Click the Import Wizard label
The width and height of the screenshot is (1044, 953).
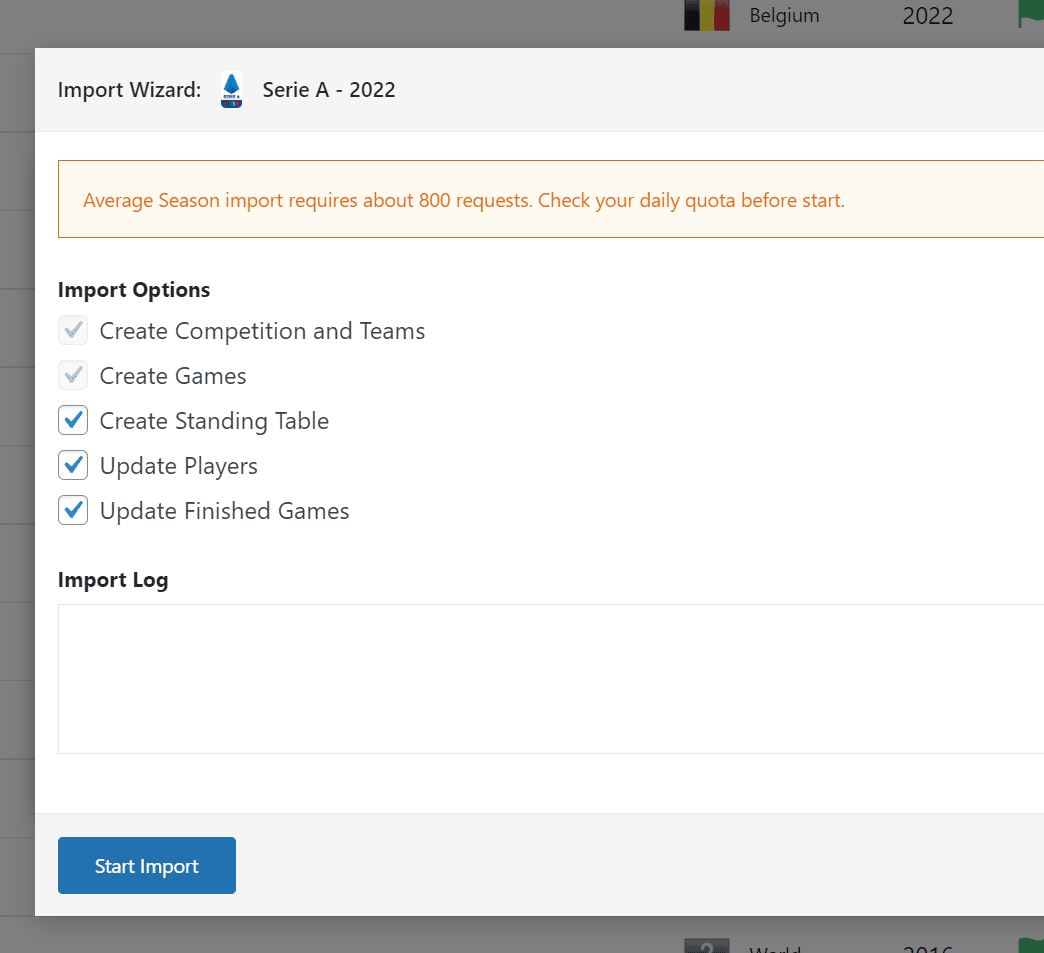(128, 89)
